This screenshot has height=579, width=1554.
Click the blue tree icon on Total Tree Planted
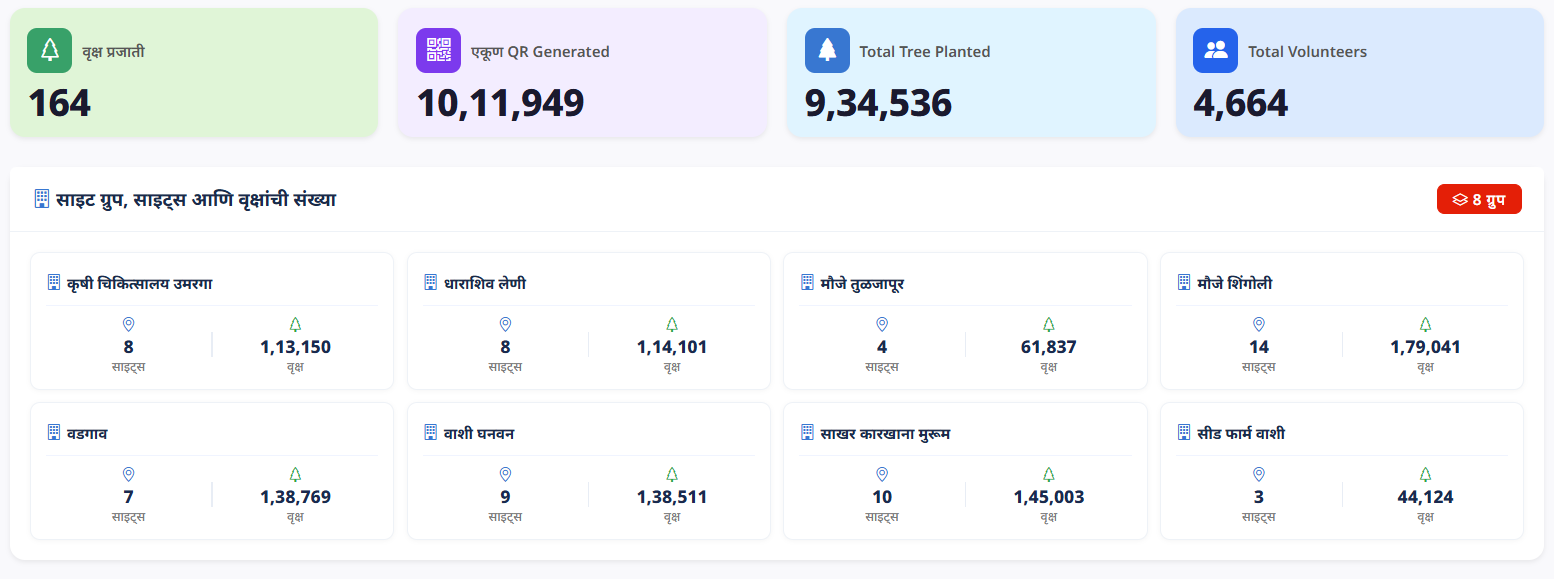(827, 50)
